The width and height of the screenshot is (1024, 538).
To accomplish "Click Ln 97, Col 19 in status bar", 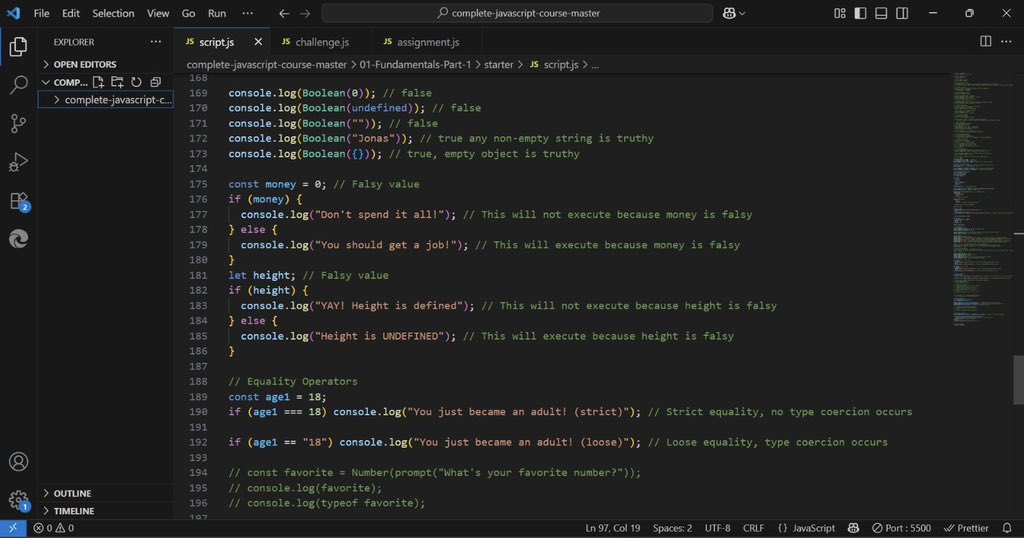I will (x=613, y=528).
